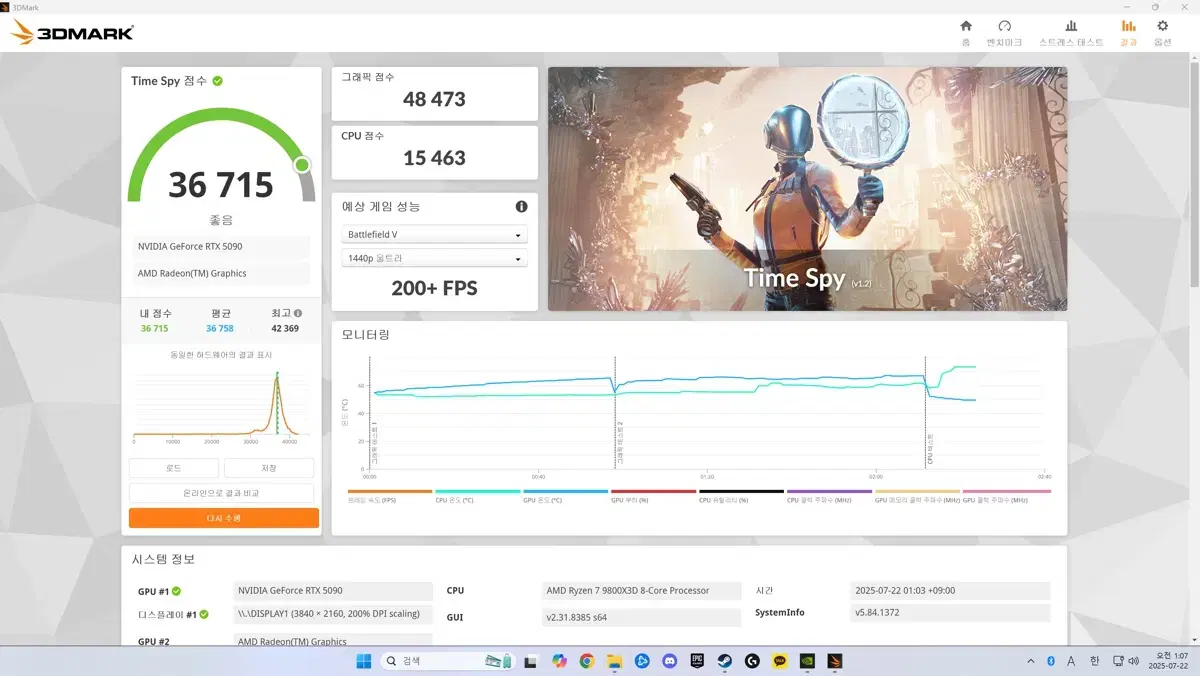
Task: Open the 벤치마크 (Benchmarks) tab
Action: pos(1004,32)
